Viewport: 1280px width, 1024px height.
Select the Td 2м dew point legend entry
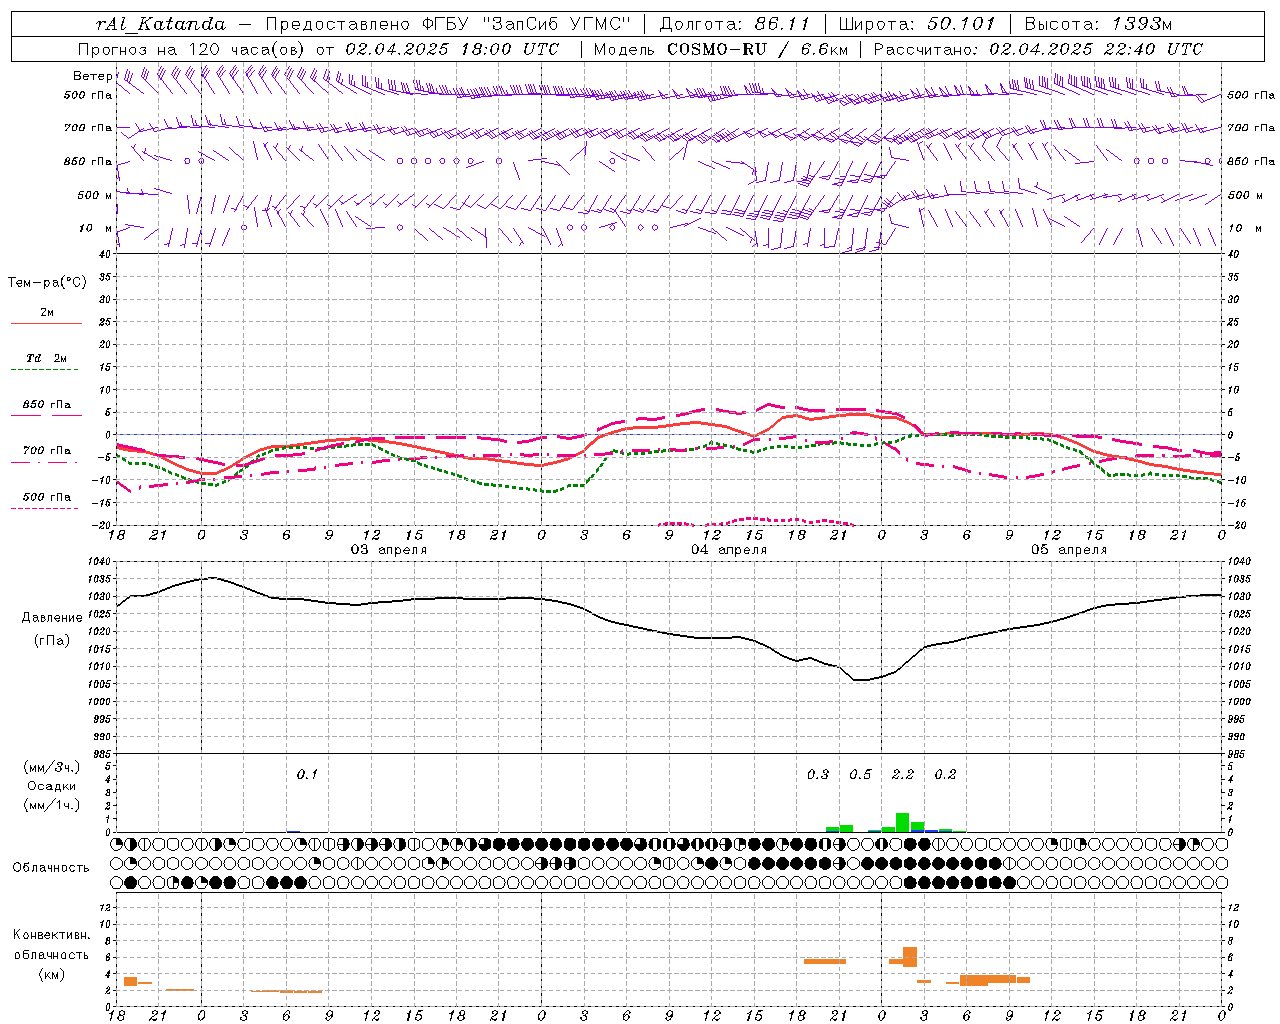tap(47, 359)
